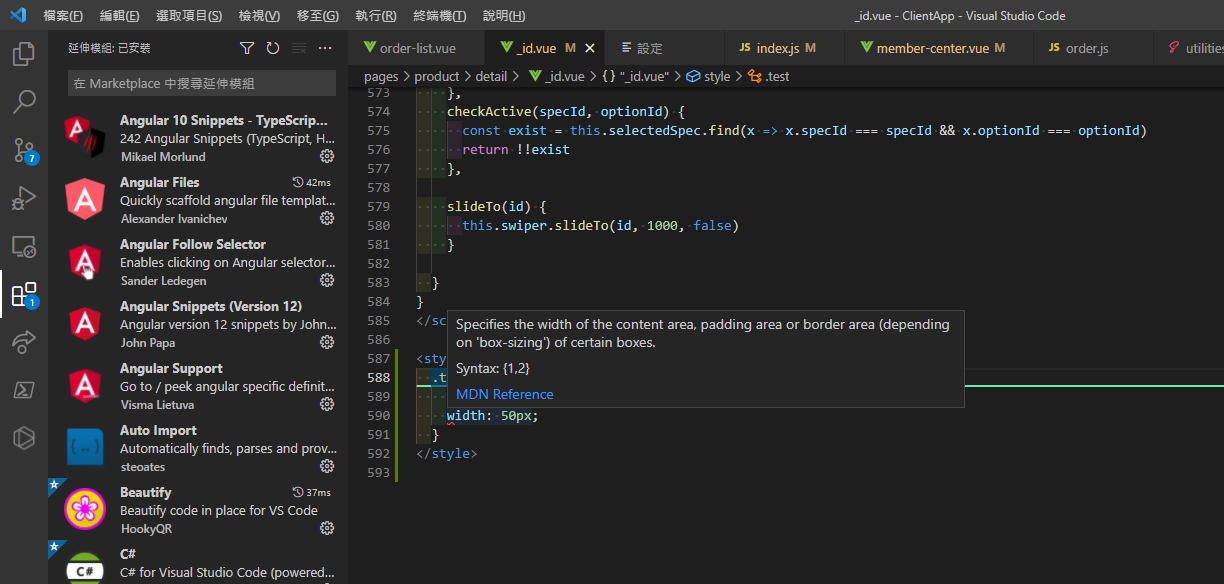
Task: Open manage gear for Beautify extension
Action: 326,528
